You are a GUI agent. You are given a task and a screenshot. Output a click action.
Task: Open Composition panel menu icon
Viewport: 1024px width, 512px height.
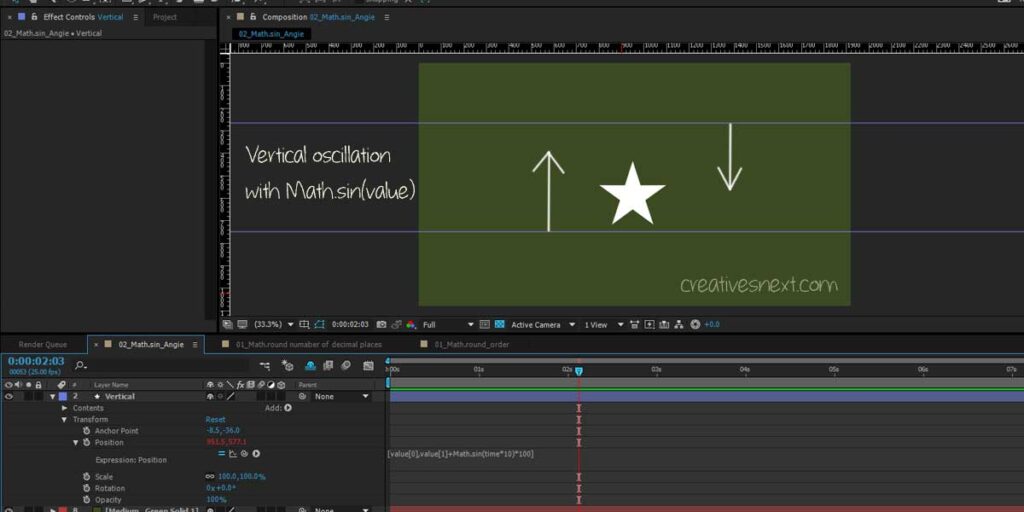(x=387, y=17)
